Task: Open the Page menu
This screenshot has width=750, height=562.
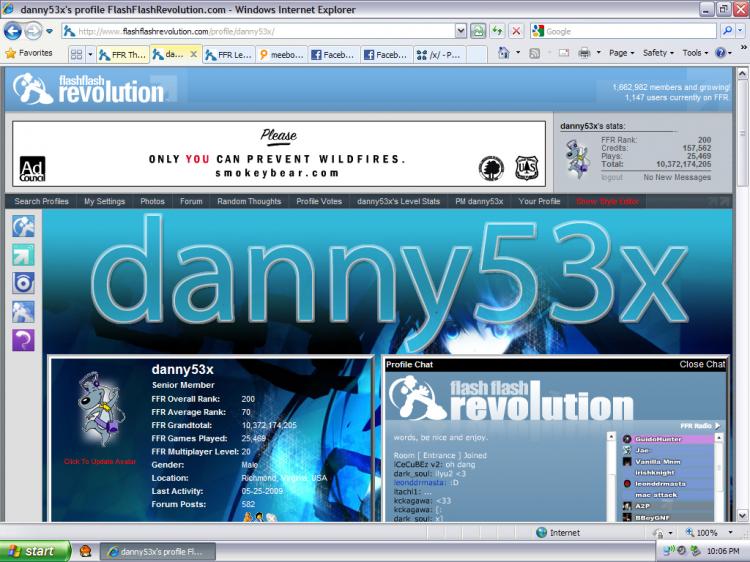Action: tap(621, 53)
